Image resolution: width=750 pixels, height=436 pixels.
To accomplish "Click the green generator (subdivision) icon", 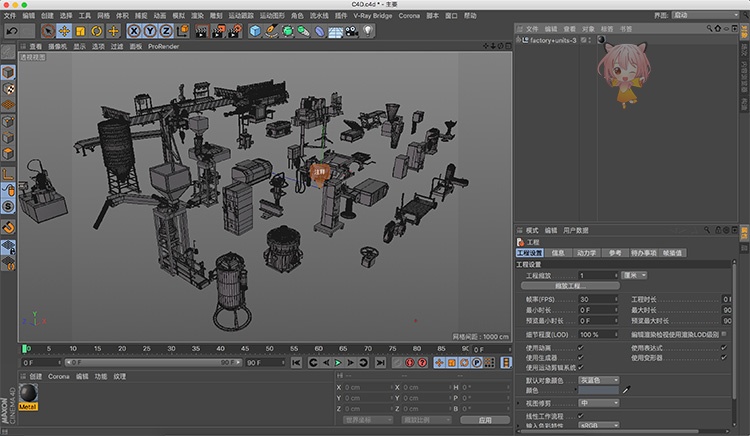I will pos(287,31).
